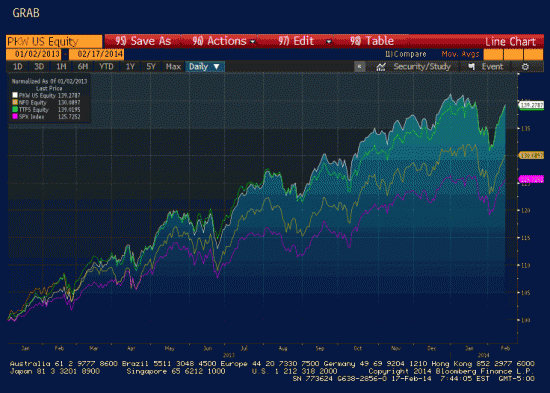Viewport: 550px width, 393px height.
Task: Click the Compare option
Action: pos(406,54)
